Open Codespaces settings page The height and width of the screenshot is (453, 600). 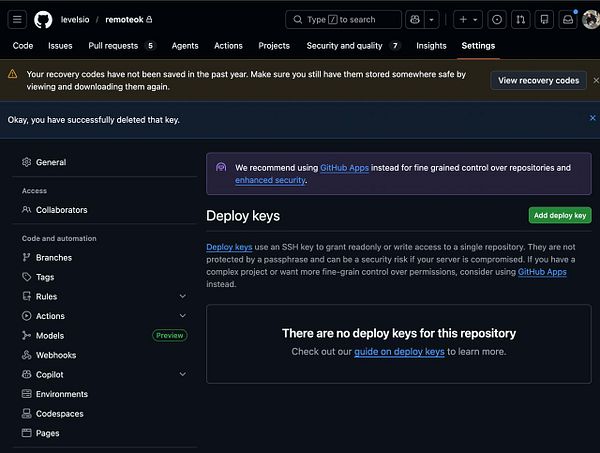[x=60, y=414]
